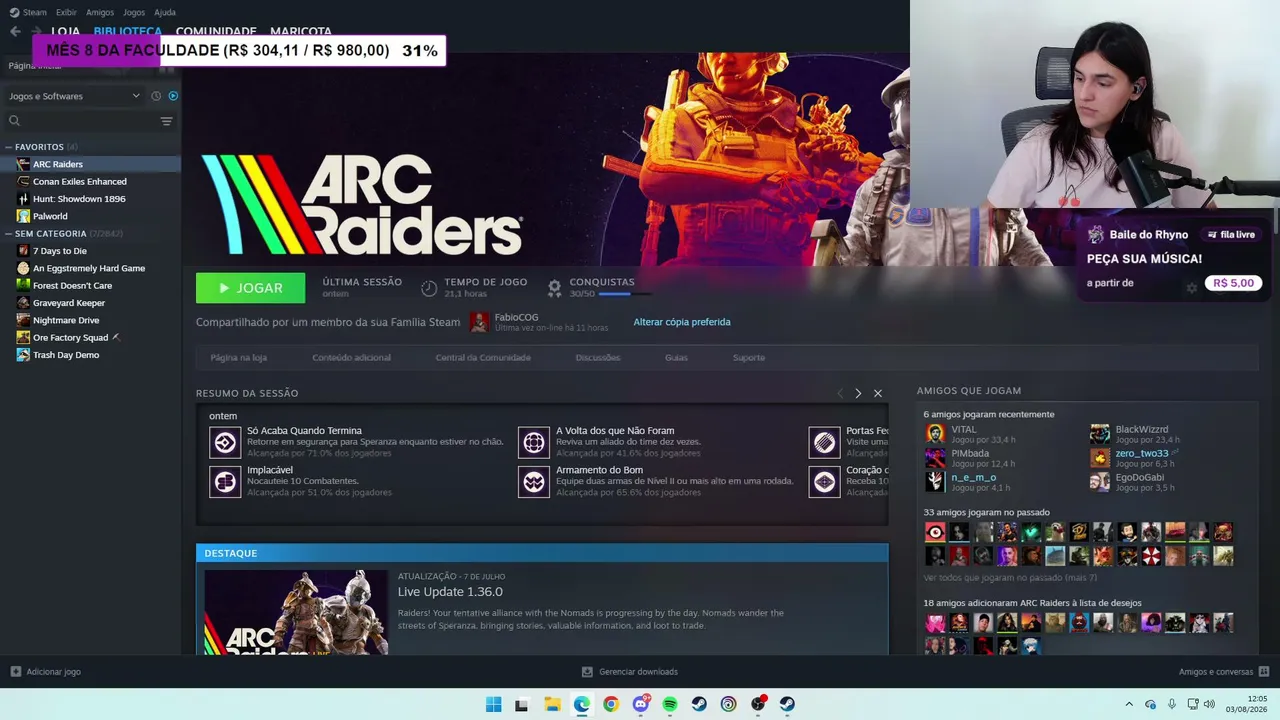The image size is (1280, 720).
Task: Open the Steam logo menu
Action: click(x=28, y=12)
